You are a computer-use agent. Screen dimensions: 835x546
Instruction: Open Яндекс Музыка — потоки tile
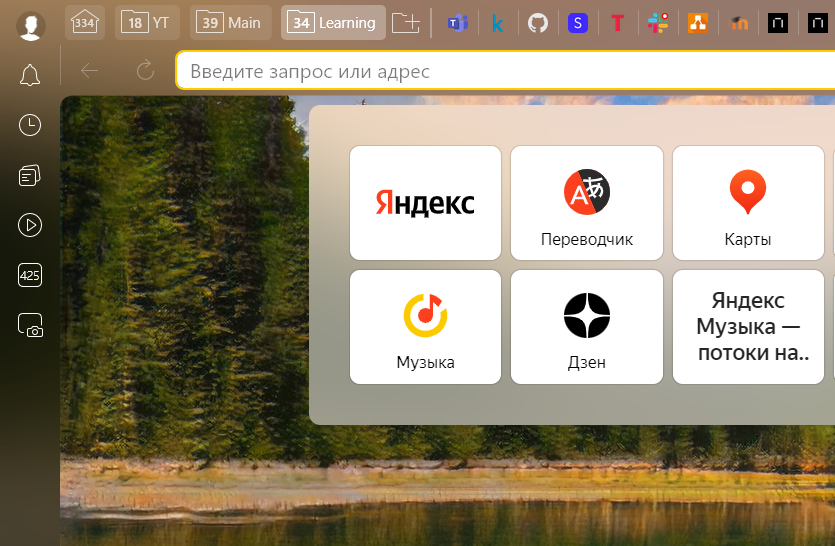coord(748,327)
